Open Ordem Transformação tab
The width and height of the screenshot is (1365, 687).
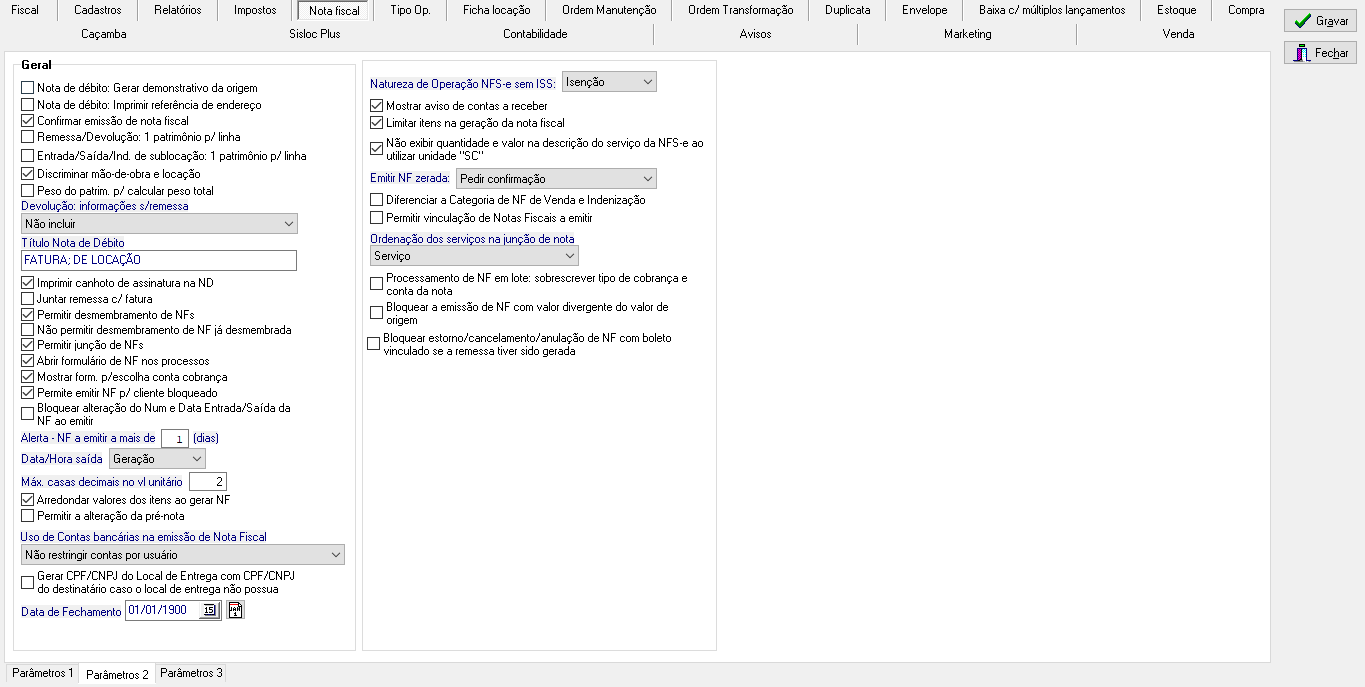pos(741,10)
